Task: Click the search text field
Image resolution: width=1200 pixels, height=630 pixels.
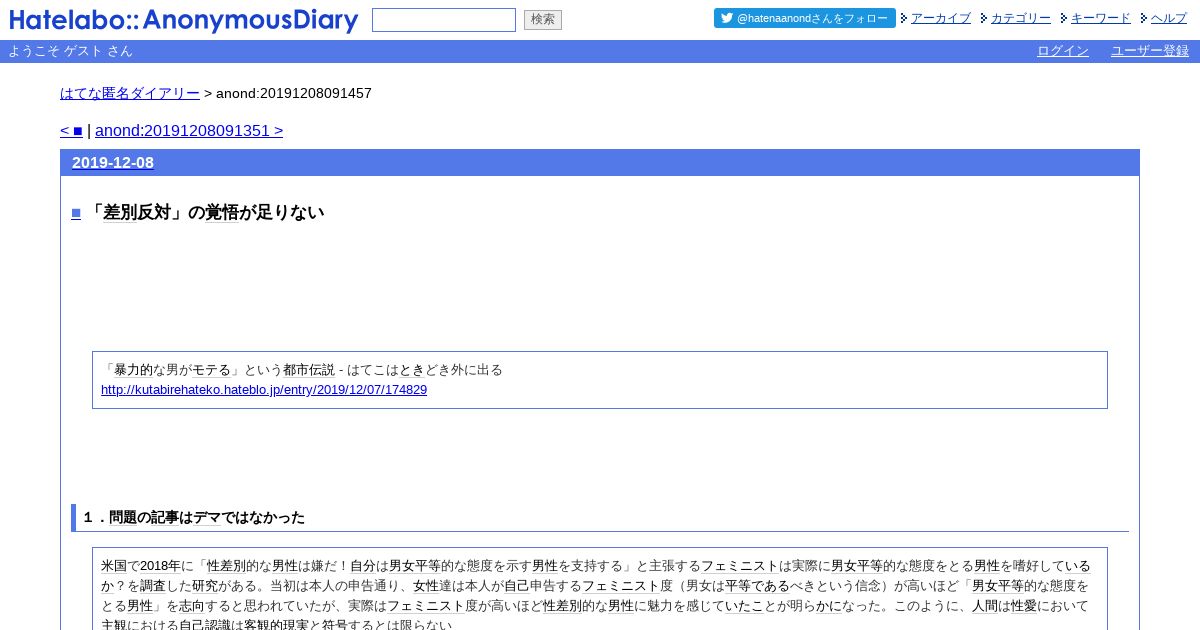Action: (x=444, y=20)
